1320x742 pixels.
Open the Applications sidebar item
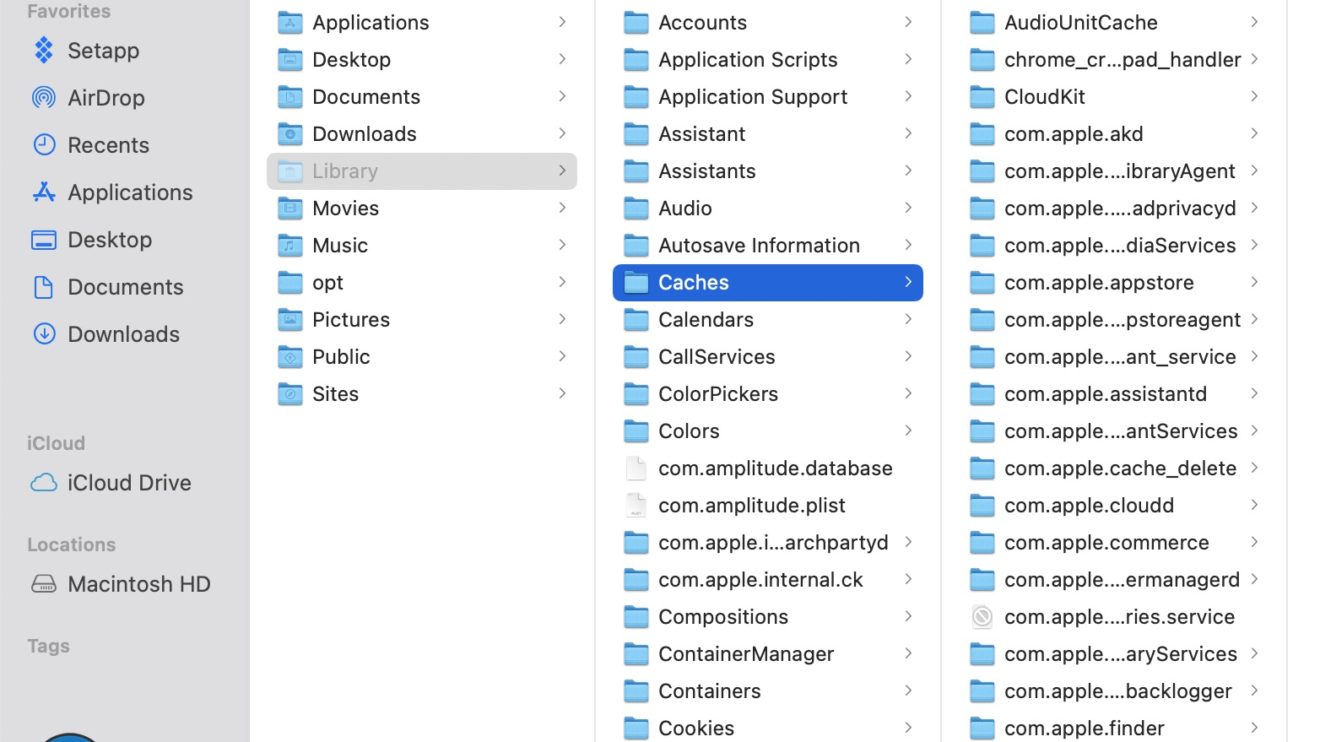(129, 192)
